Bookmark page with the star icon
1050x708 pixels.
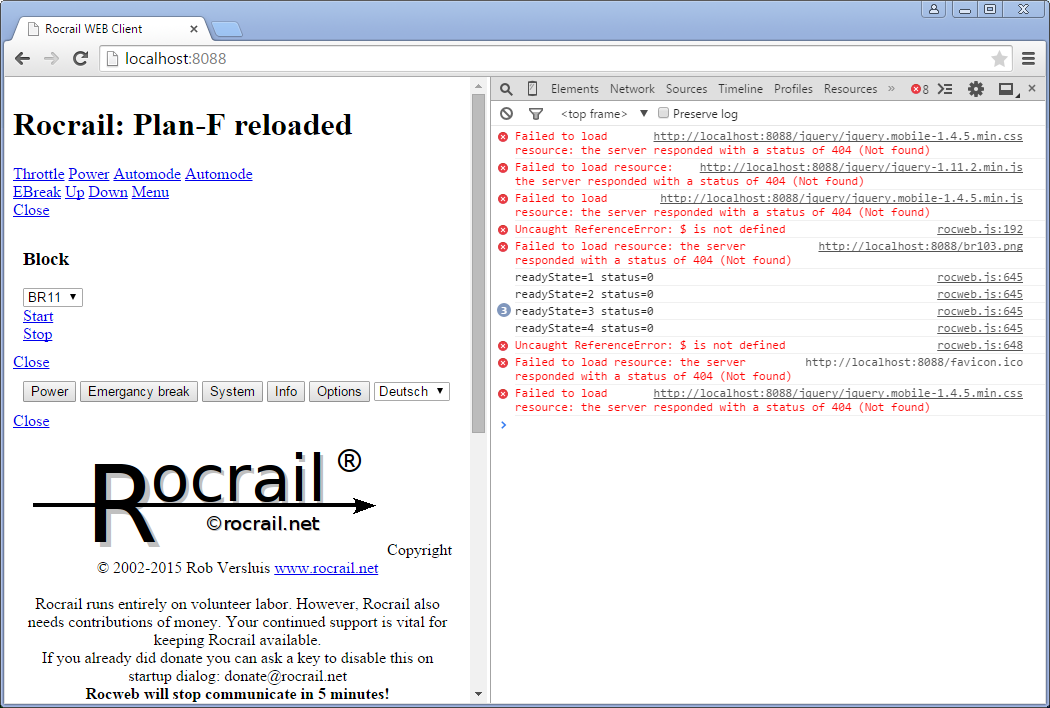point(999,59)
